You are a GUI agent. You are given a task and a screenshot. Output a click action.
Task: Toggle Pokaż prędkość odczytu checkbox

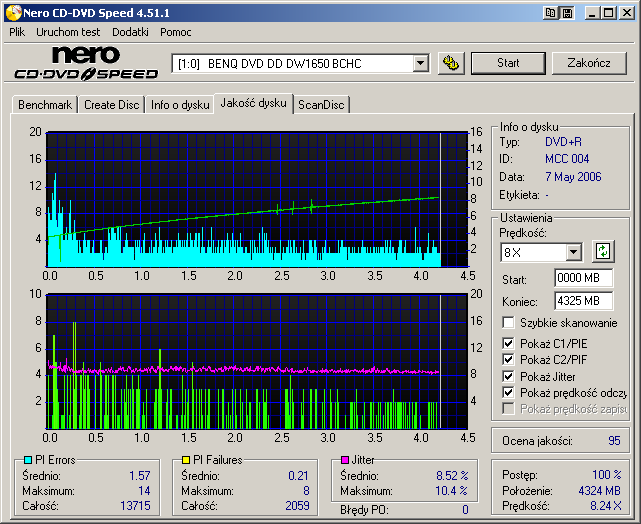(508, 392)
